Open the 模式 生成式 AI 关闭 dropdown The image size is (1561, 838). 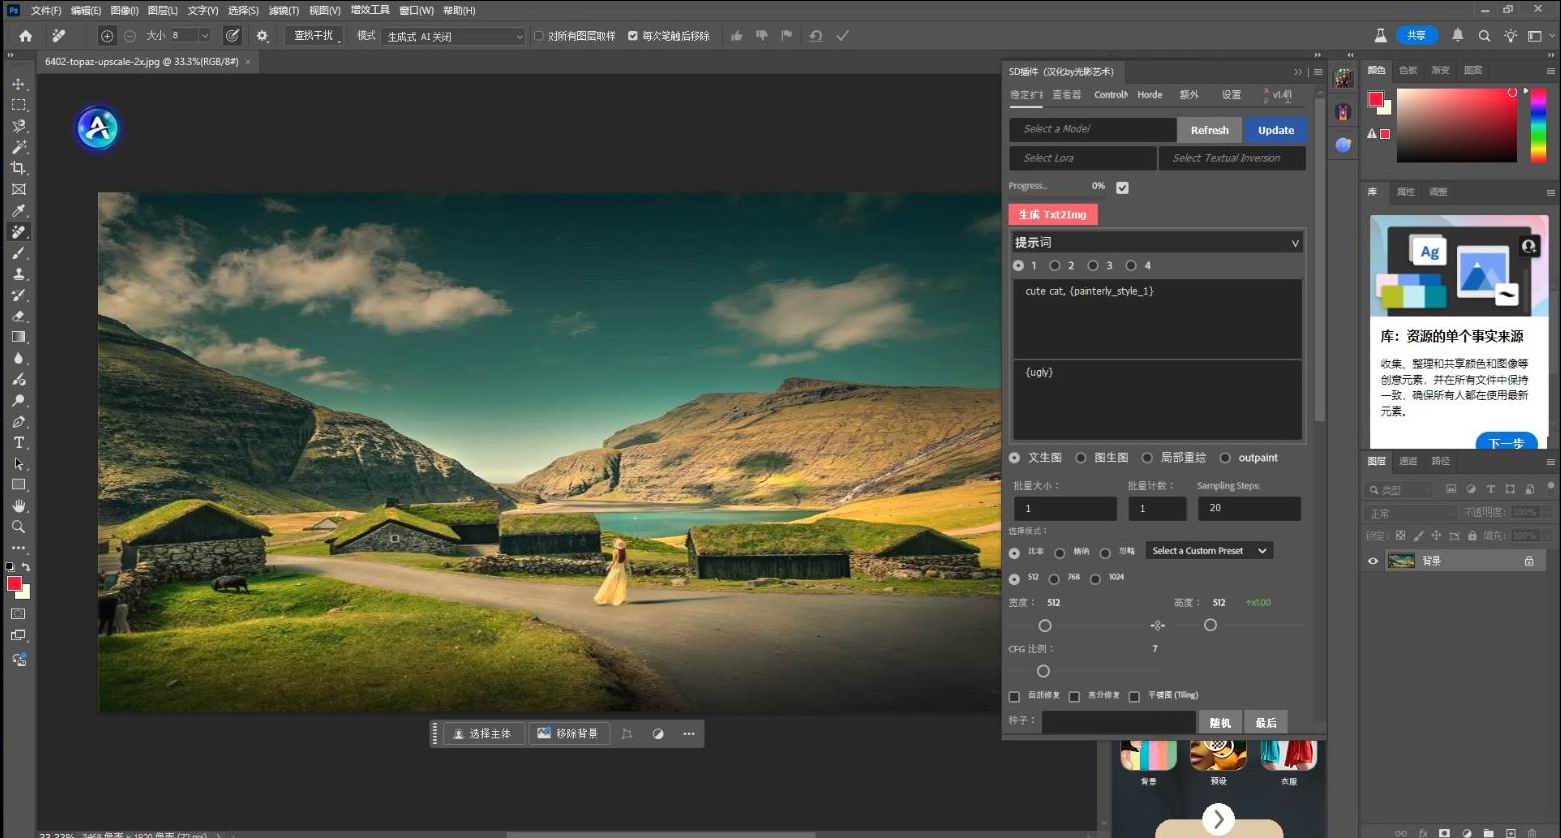tap(453, 36)
